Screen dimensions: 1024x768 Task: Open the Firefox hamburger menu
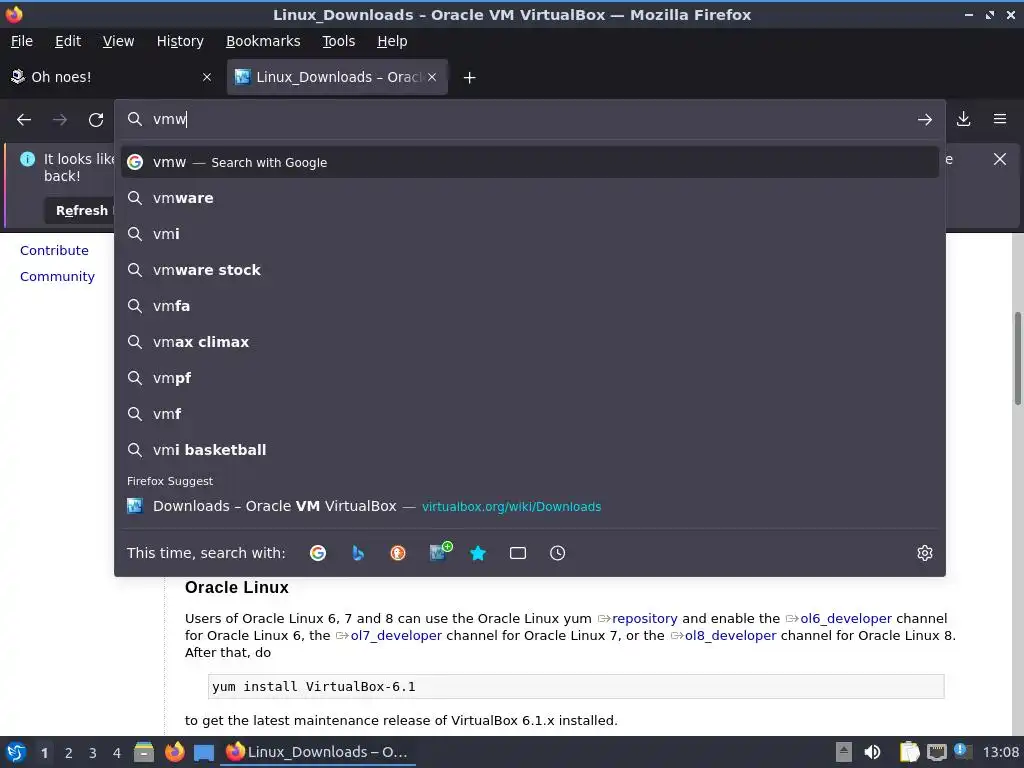[1000, 119]
